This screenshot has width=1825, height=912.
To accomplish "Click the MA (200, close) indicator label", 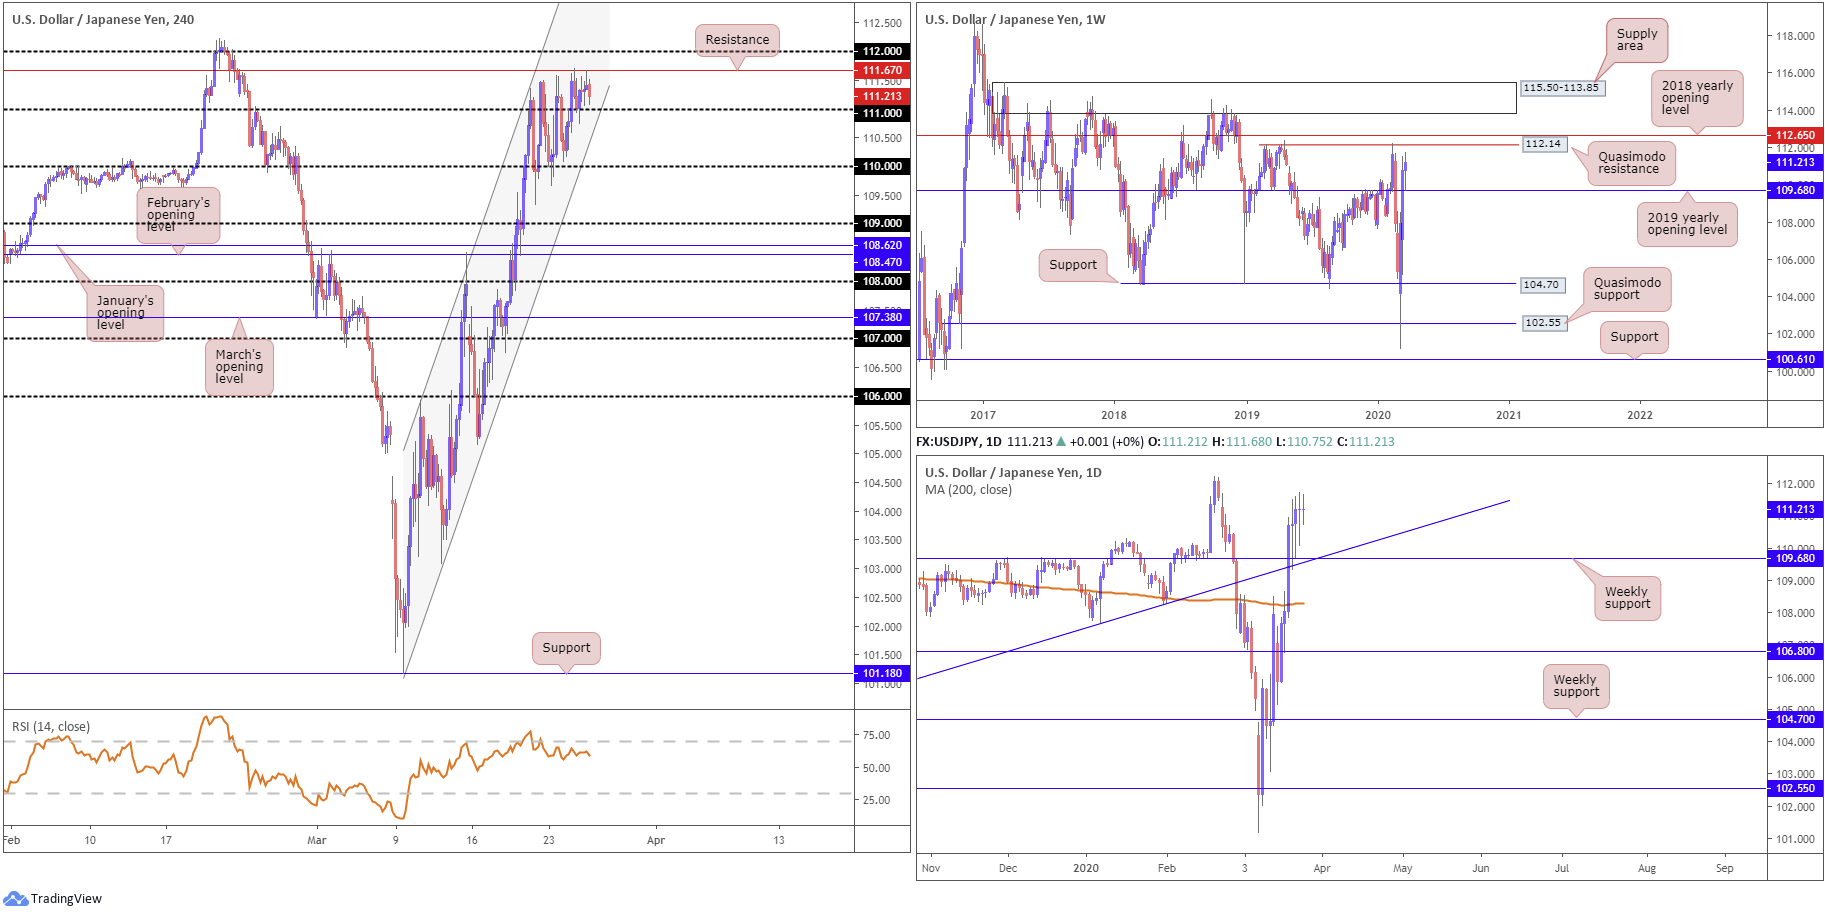I will click(x=968, y=490).
